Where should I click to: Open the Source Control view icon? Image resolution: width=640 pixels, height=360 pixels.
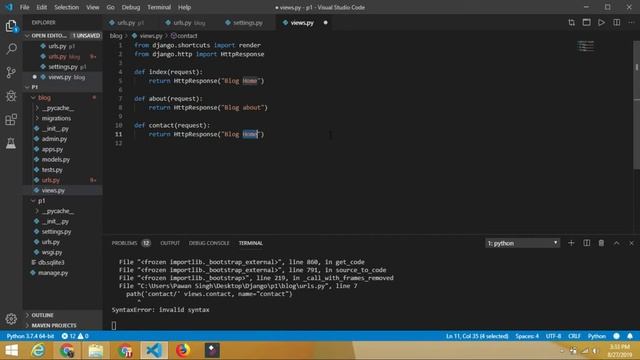(11, 72)
